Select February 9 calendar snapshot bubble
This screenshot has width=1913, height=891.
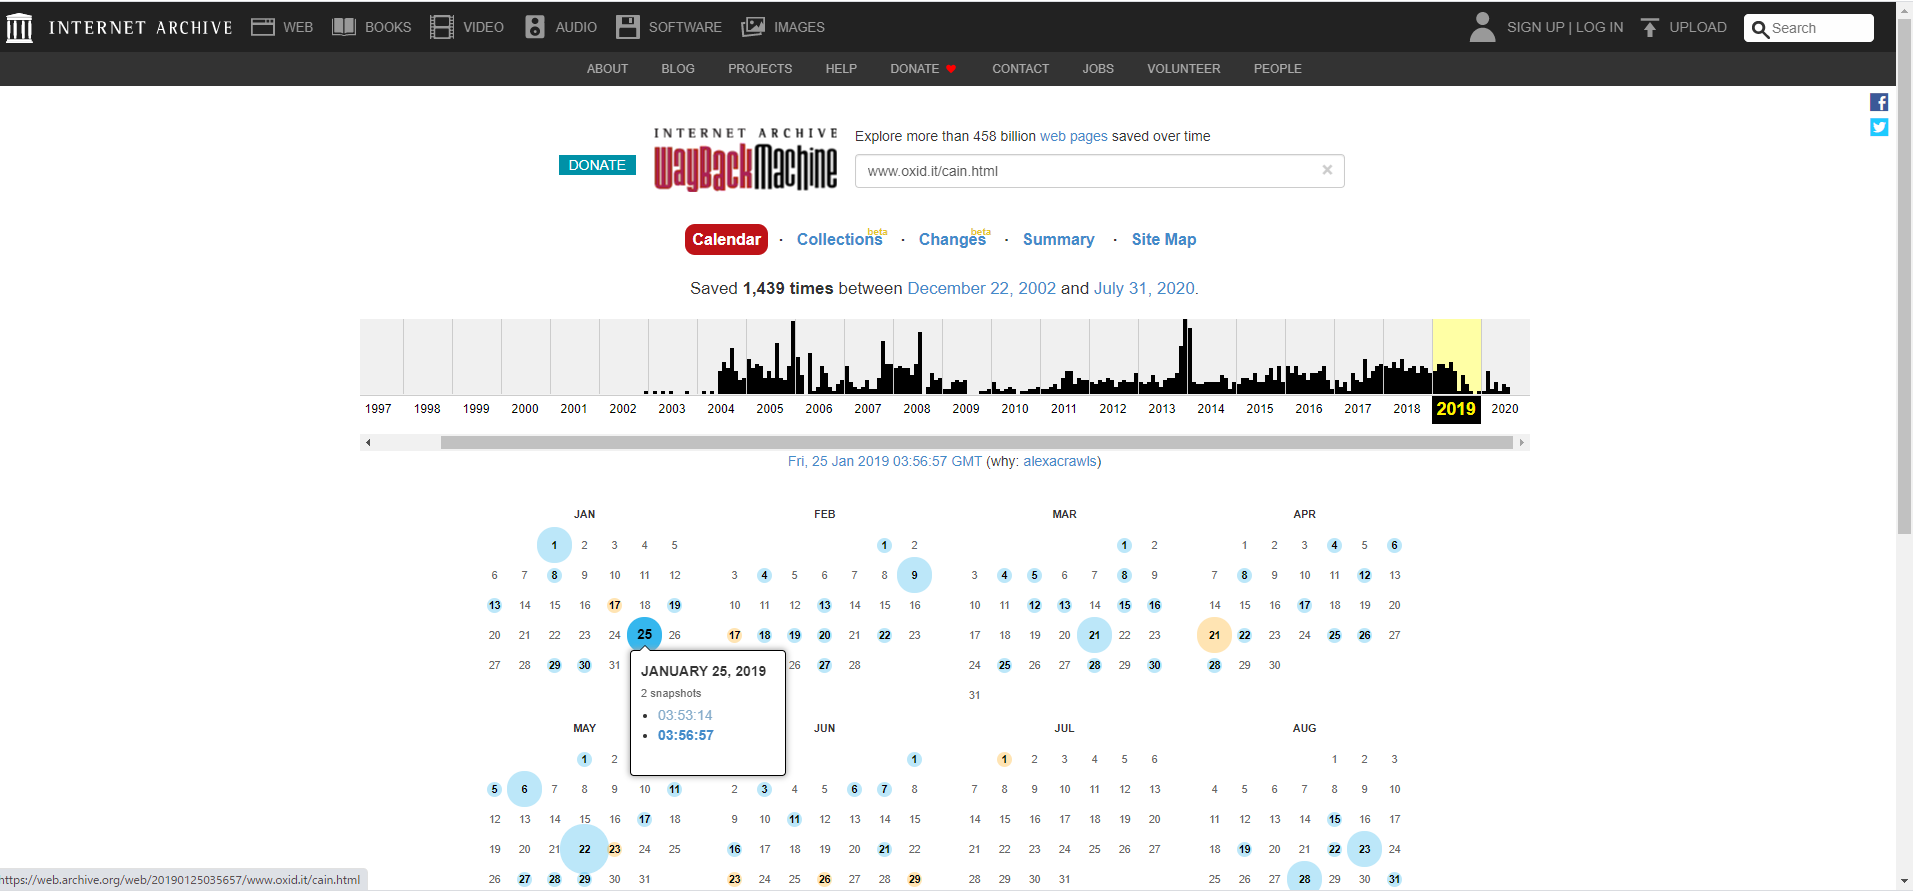tap(914, 575)
